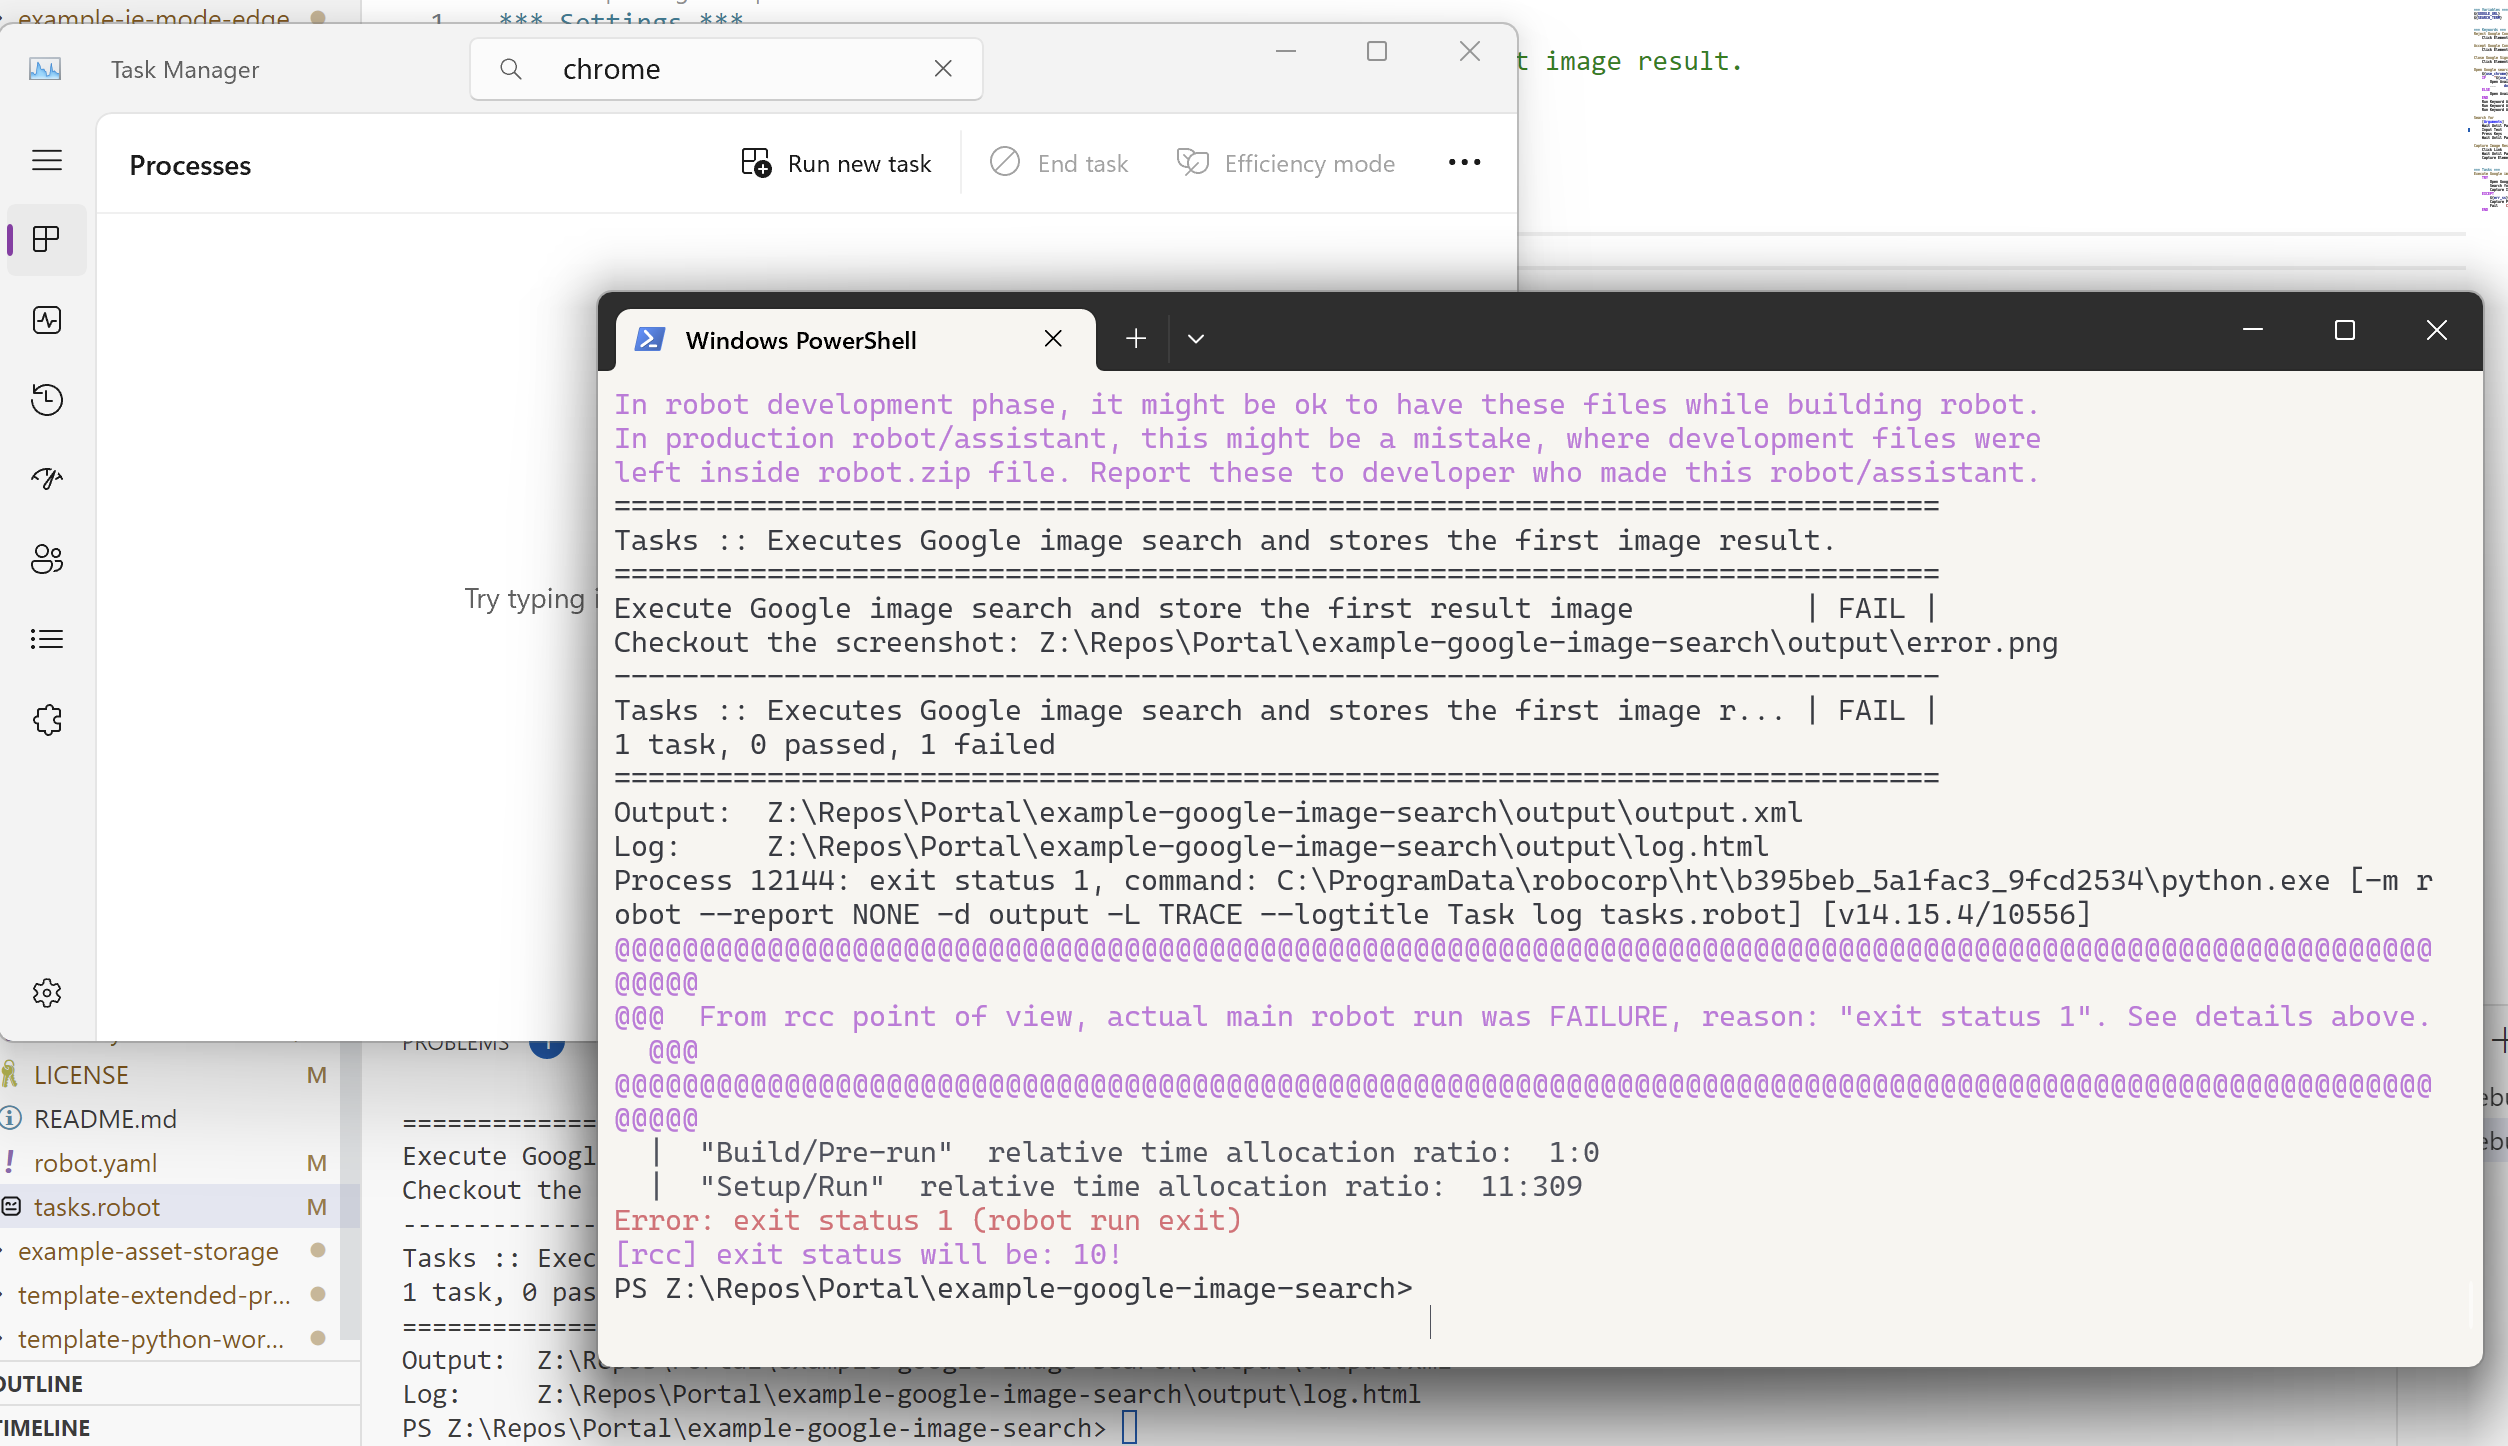The image size is (2508, 1446).
Task: Open the App history view
Action: pyautogui.click(x=46, y=399)
